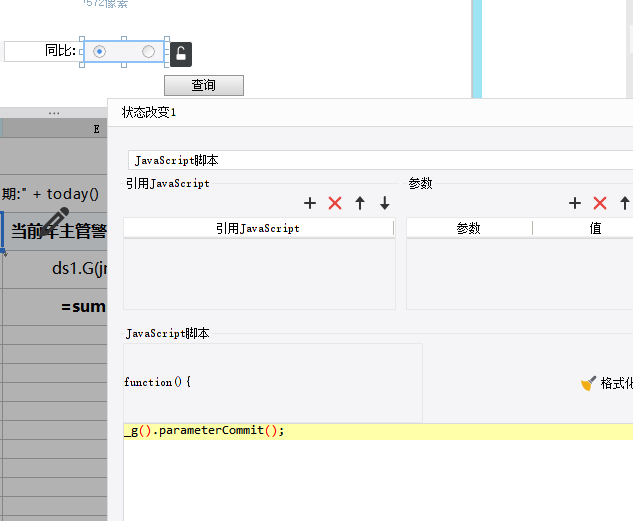
Task: Expand the panel using the '...' handle
Action: pos(54,113)
